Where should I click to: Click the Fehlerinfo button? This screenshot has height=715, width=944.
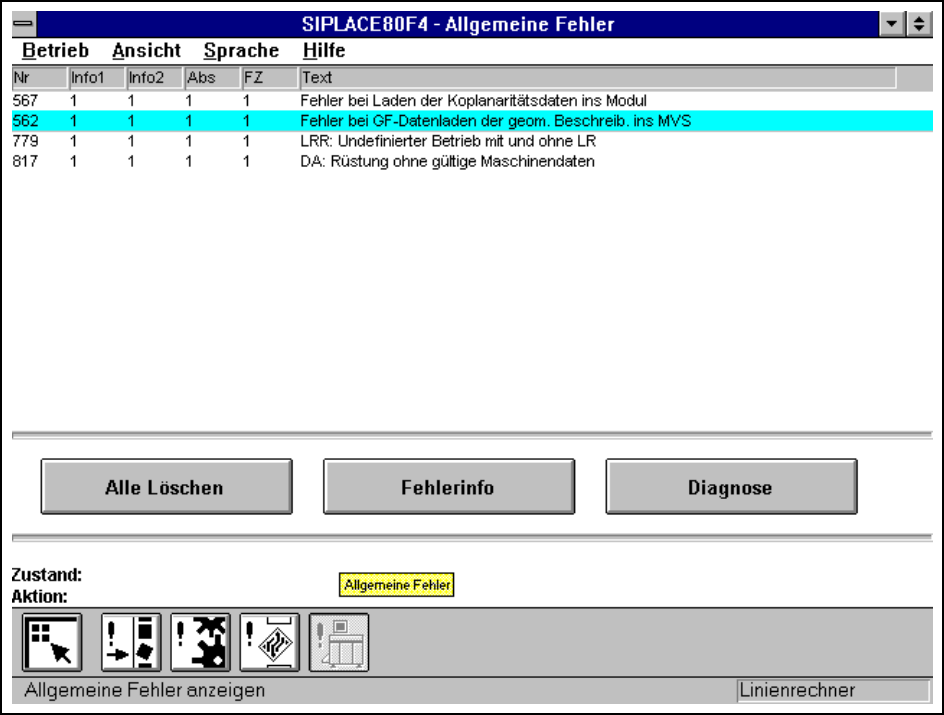point(449,487)
